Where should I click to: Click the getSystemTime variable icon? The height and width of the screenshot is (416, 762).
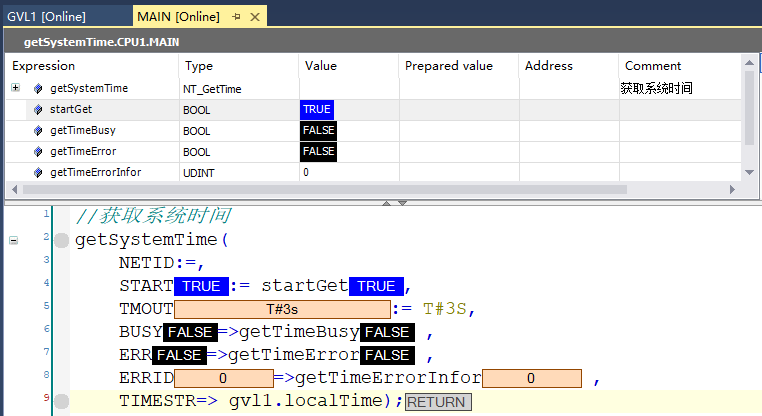(x=38, y=89)
